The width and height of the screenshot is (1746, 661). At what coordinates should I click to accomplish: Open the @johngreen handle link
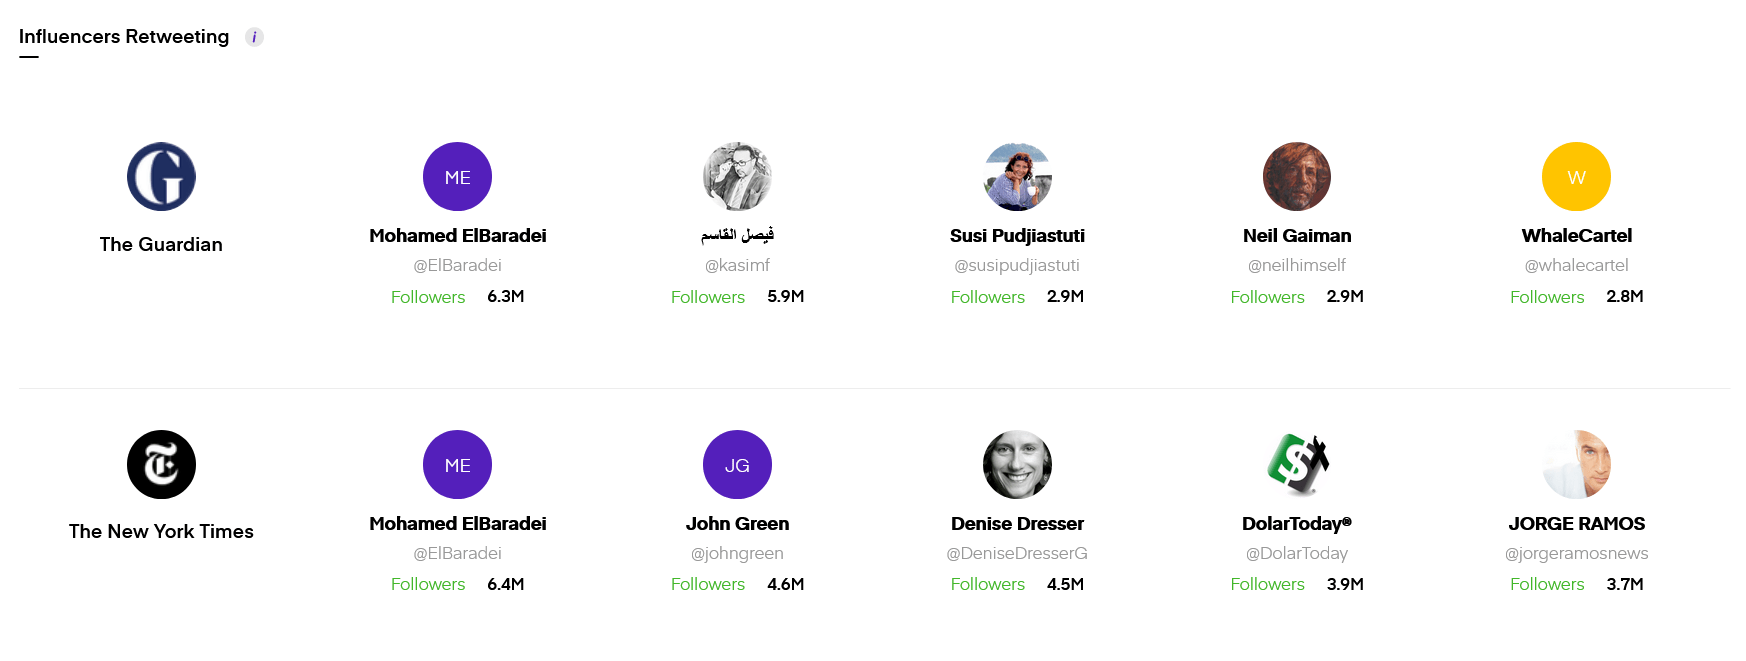pyautogui.click(x=737, y=553)
